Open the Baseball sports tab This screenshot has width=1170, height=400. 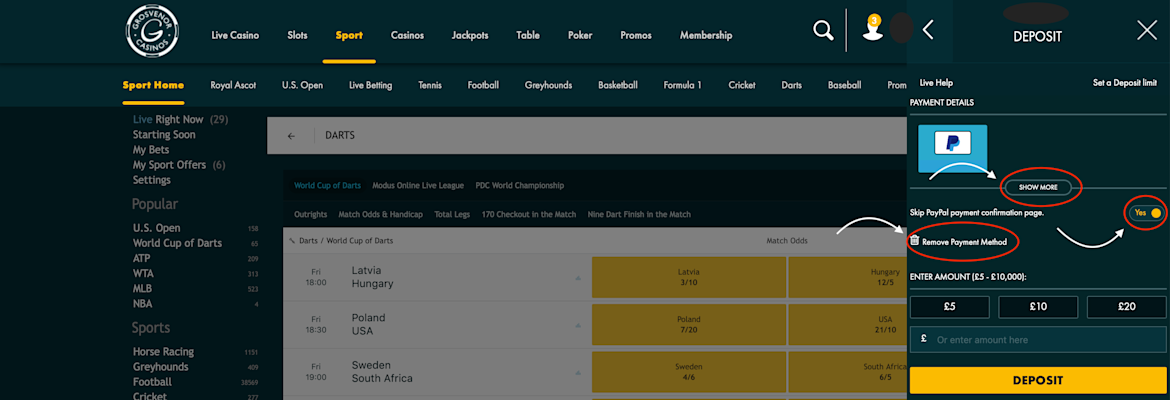[x=844, y=85]
